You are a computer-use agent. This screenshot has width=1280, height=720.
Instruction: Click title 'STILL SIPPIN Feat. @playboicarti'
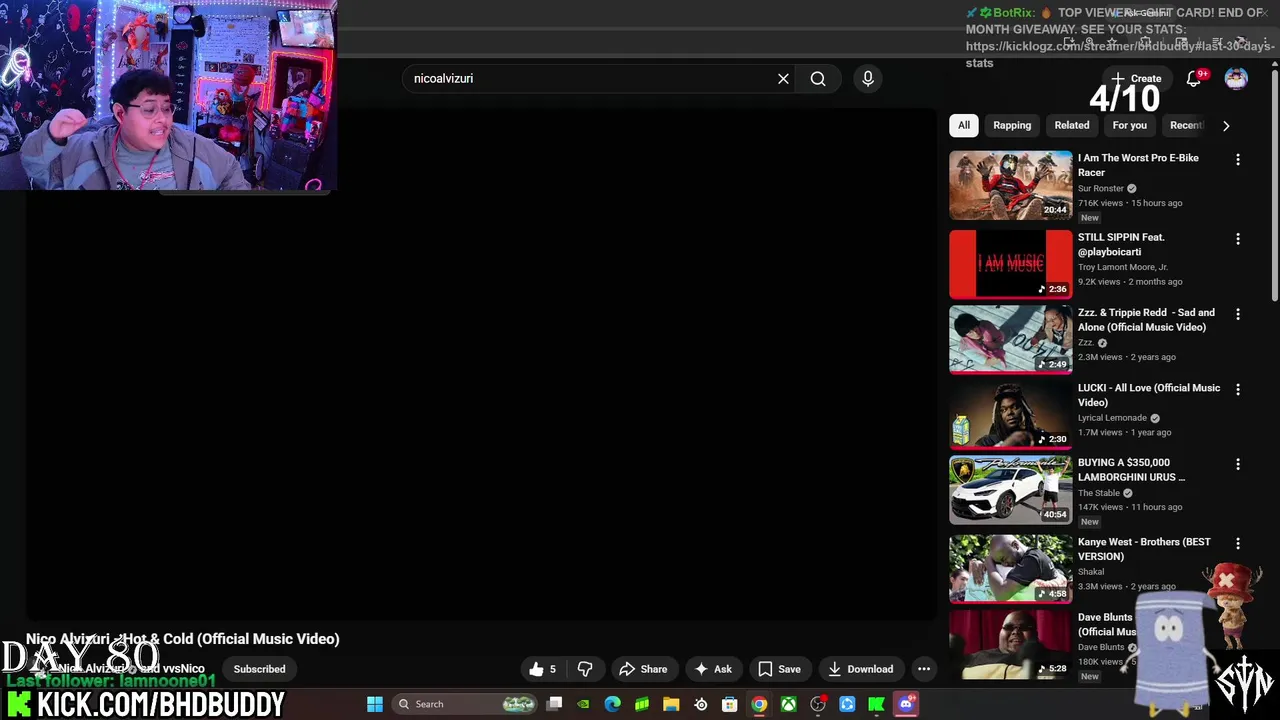(1121, 244)
